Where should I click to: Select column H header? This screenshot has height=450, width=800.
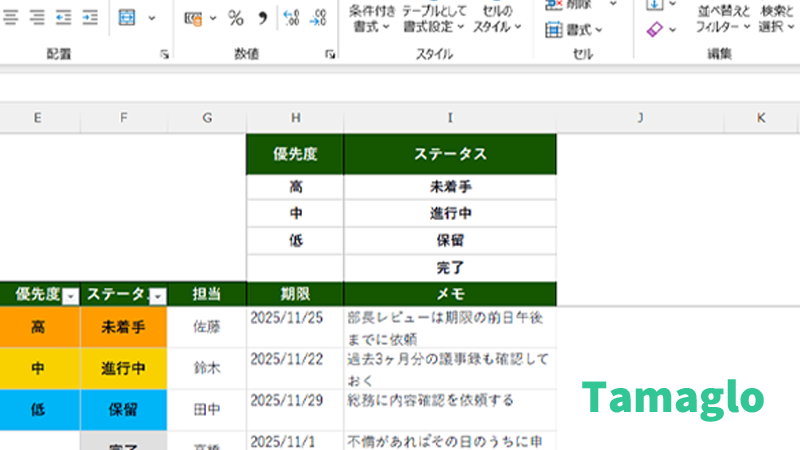tap(295, 118)
